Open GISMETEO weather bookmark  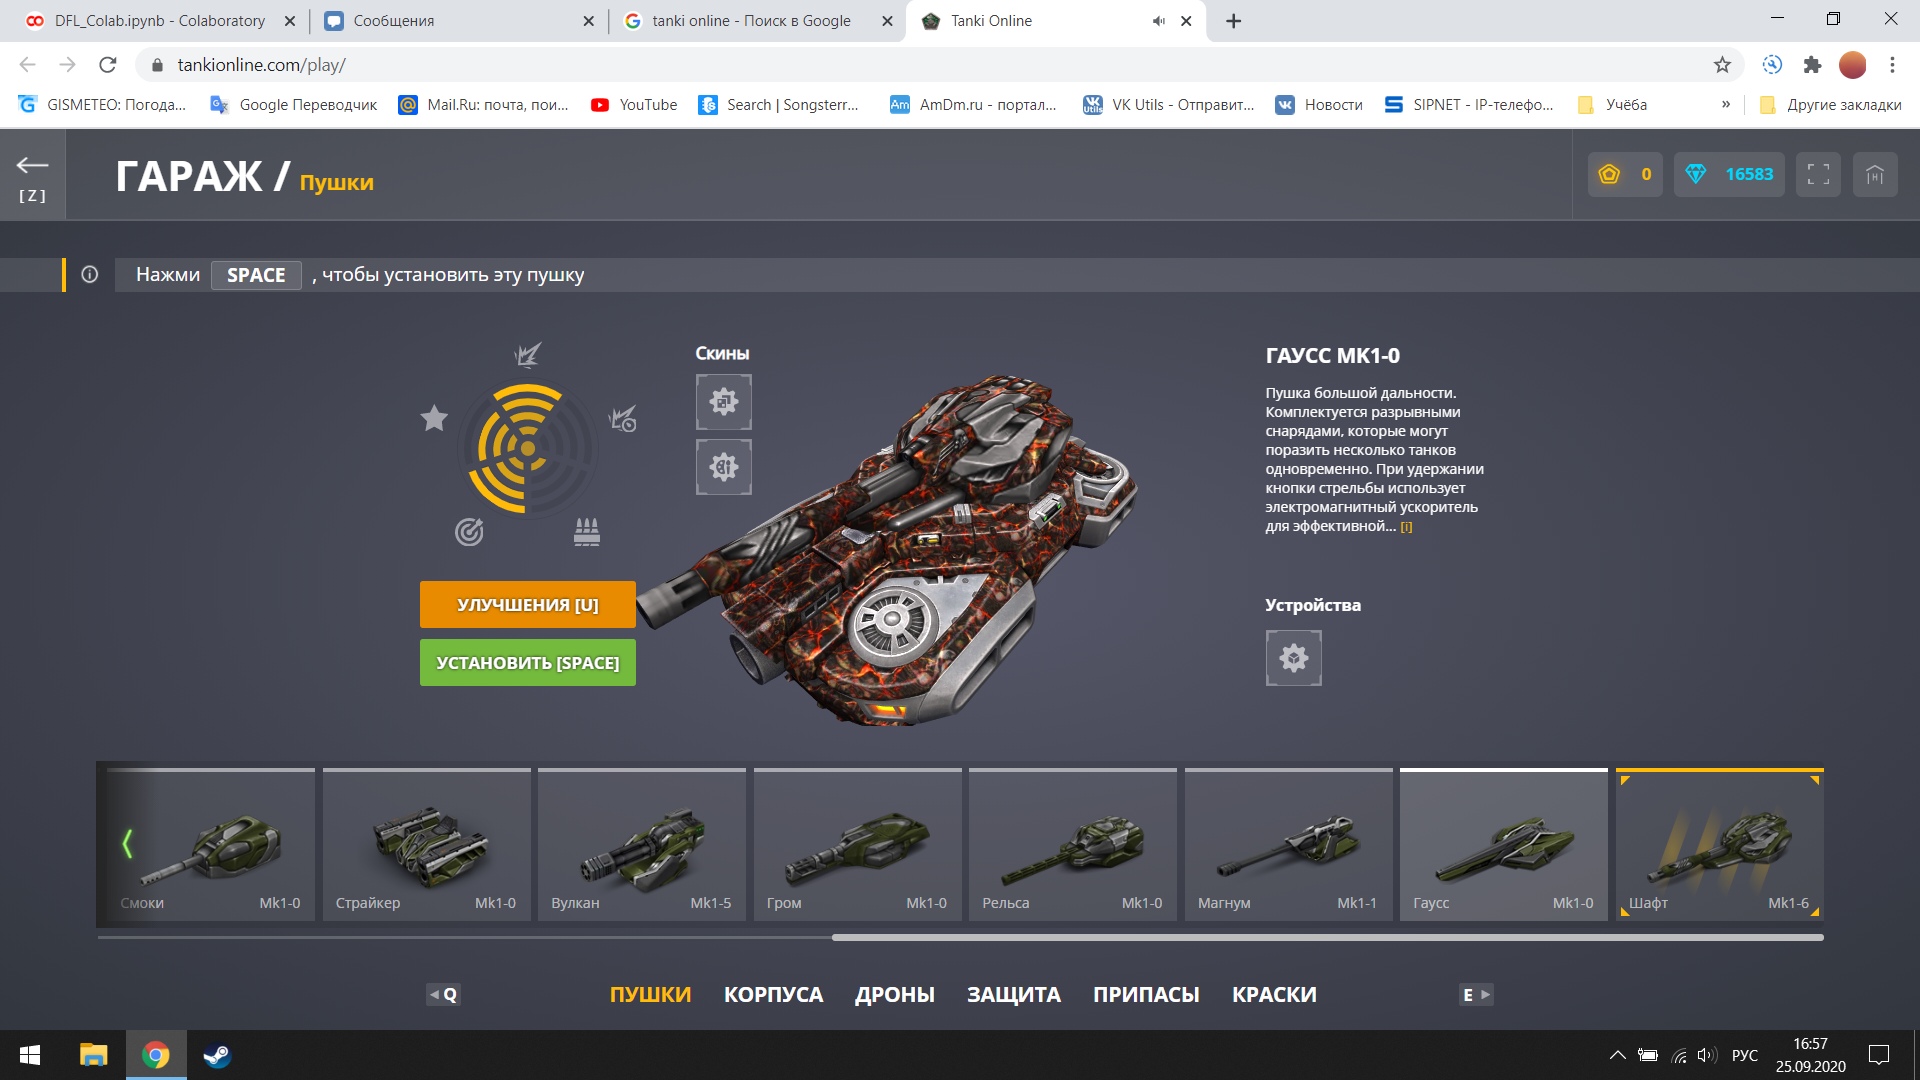(x=103, y=105)
